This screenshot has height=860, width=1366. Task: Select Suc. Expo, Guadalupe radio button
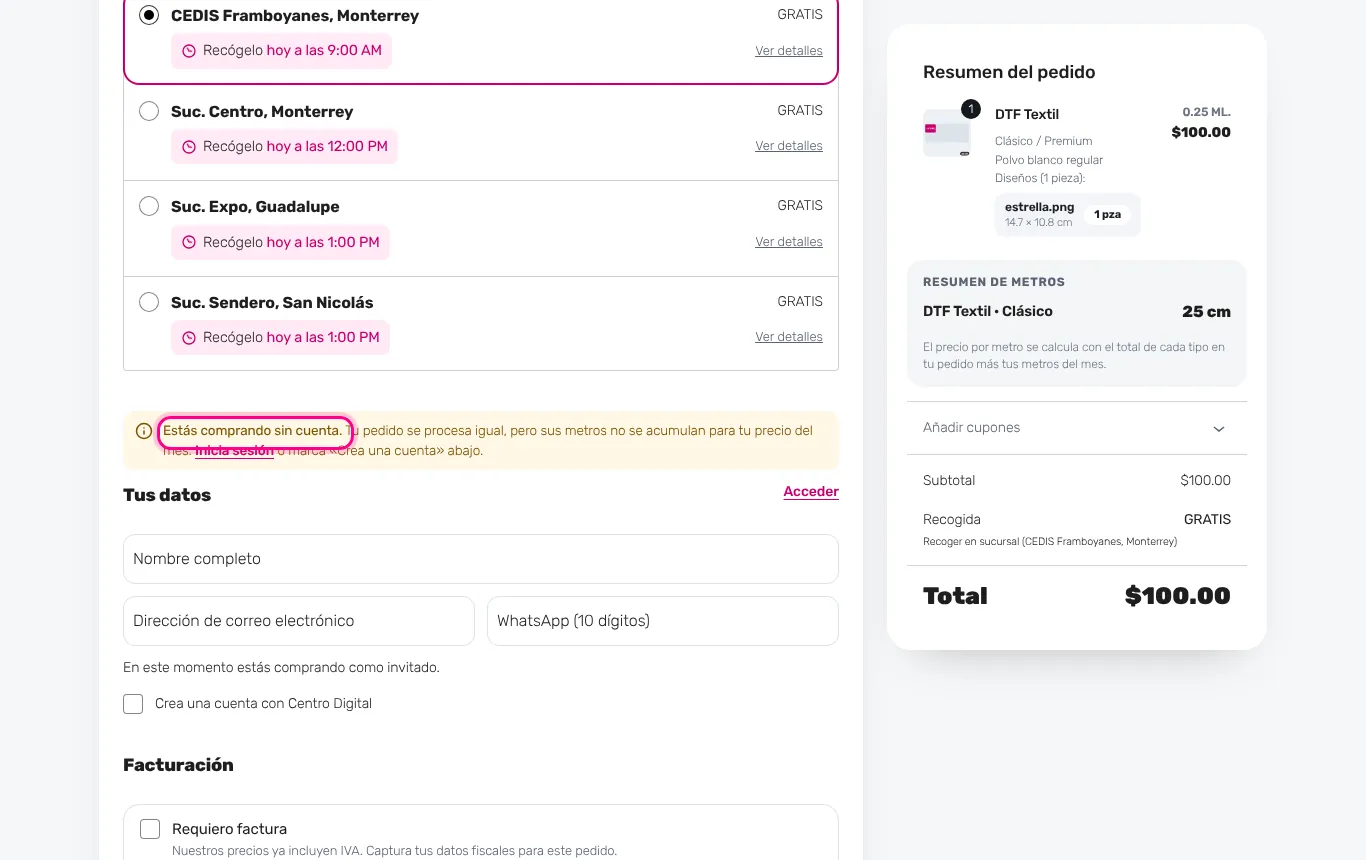click(149, 206)
